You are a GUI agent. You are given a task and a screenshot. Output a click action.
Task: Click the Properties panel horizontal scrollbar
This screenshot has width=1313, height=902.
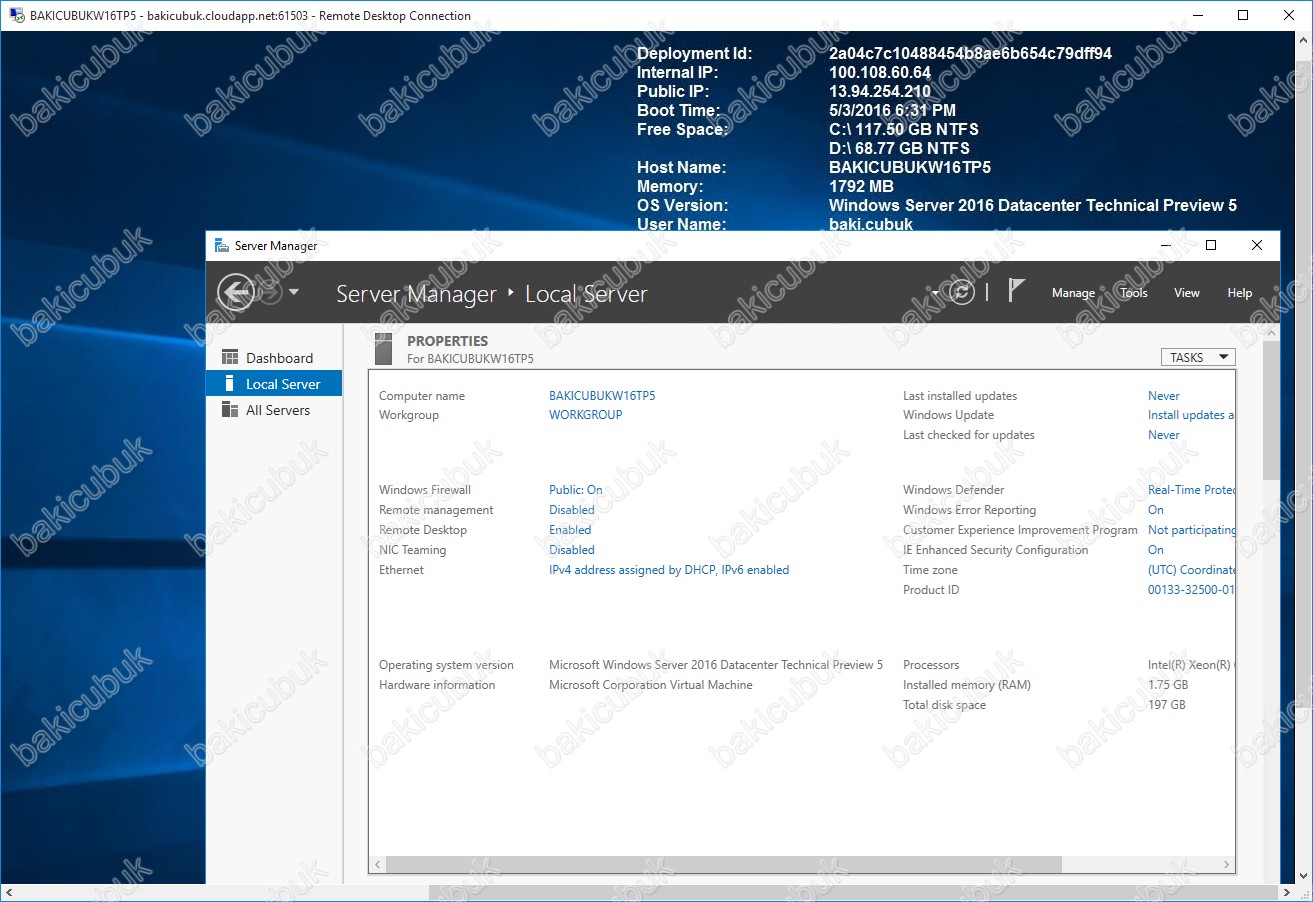click(x=723, y=864)
